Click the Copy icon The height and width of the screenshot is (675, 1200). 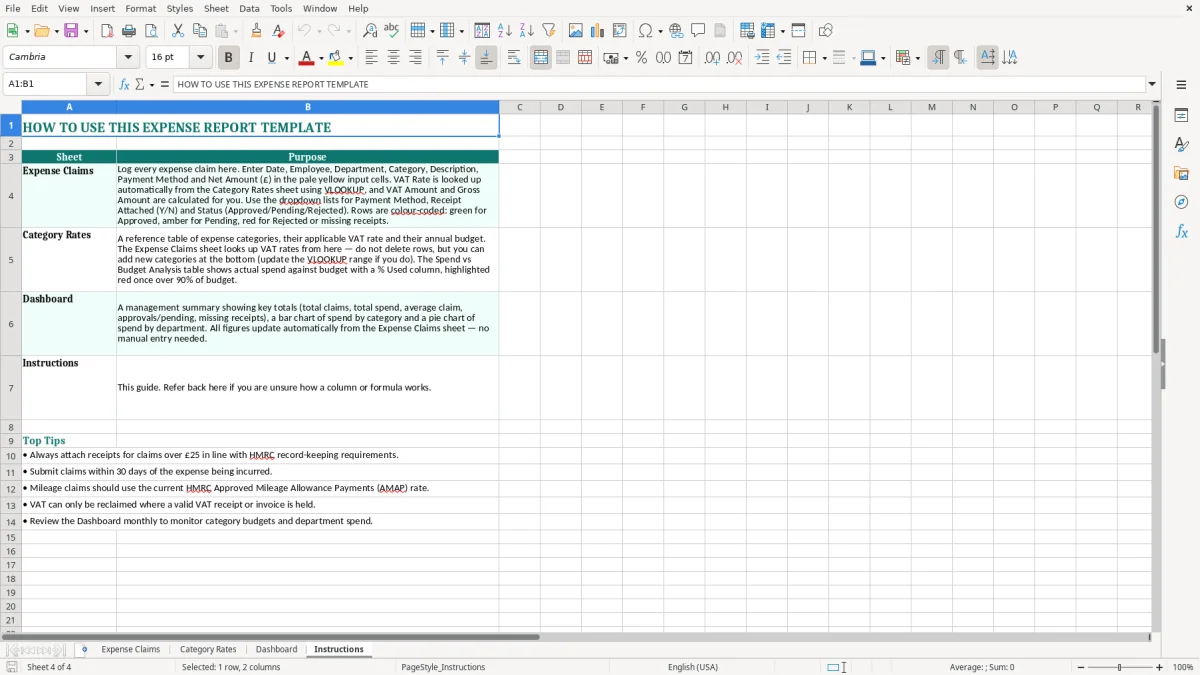tap(200, 31)
